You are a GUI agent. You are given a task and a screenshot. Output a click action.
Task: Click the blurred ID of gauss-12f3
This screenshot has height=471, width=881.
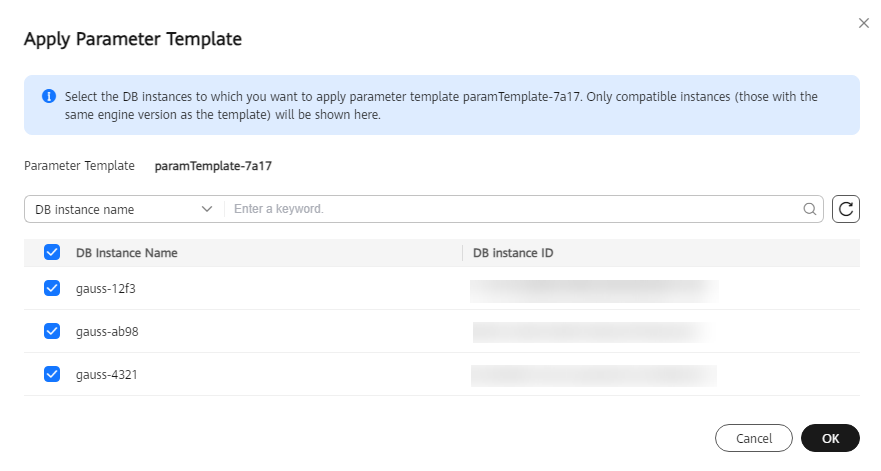click(x=594, y=291)
